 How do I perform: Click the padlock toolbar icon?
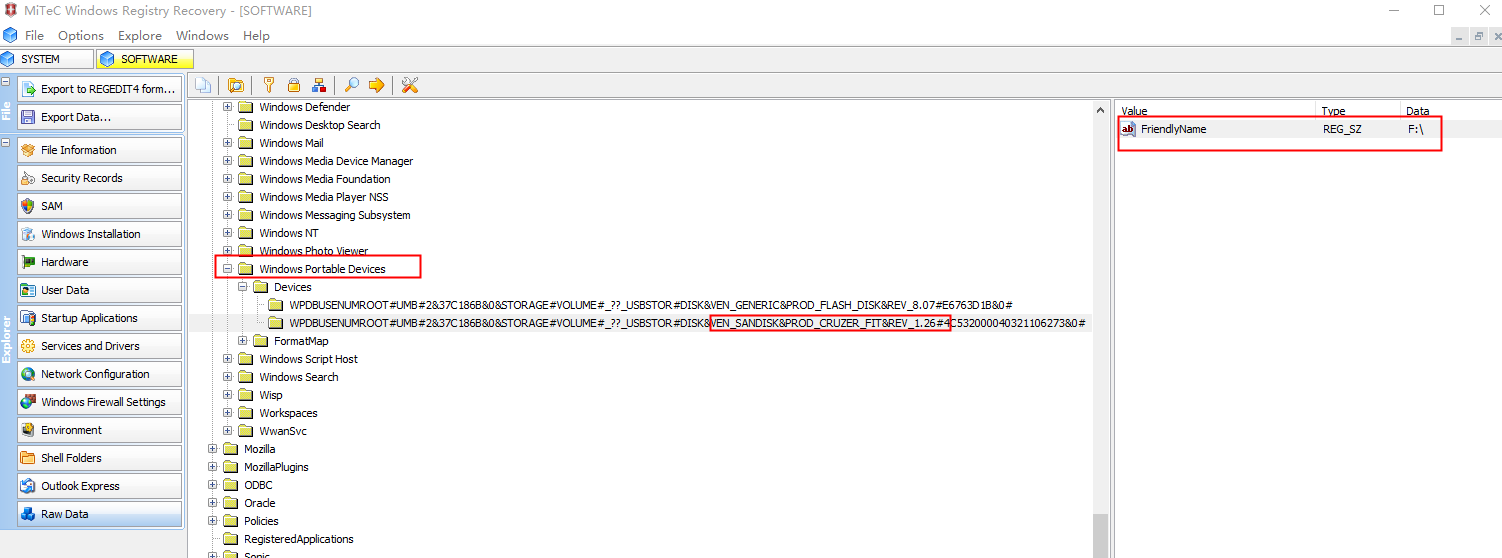tap(294, 85)
